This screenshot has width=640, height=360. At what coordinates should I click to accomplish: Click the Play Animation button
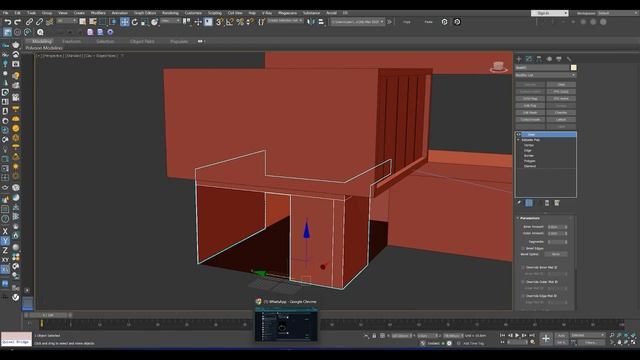[x=517, y=335]
